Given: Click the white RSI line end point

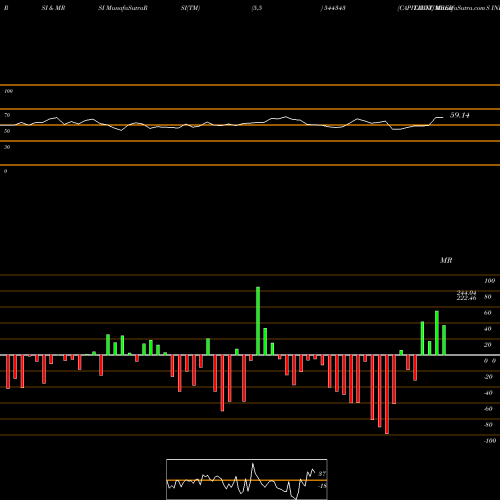Looking at the screenshot, I should coord(443,117).
